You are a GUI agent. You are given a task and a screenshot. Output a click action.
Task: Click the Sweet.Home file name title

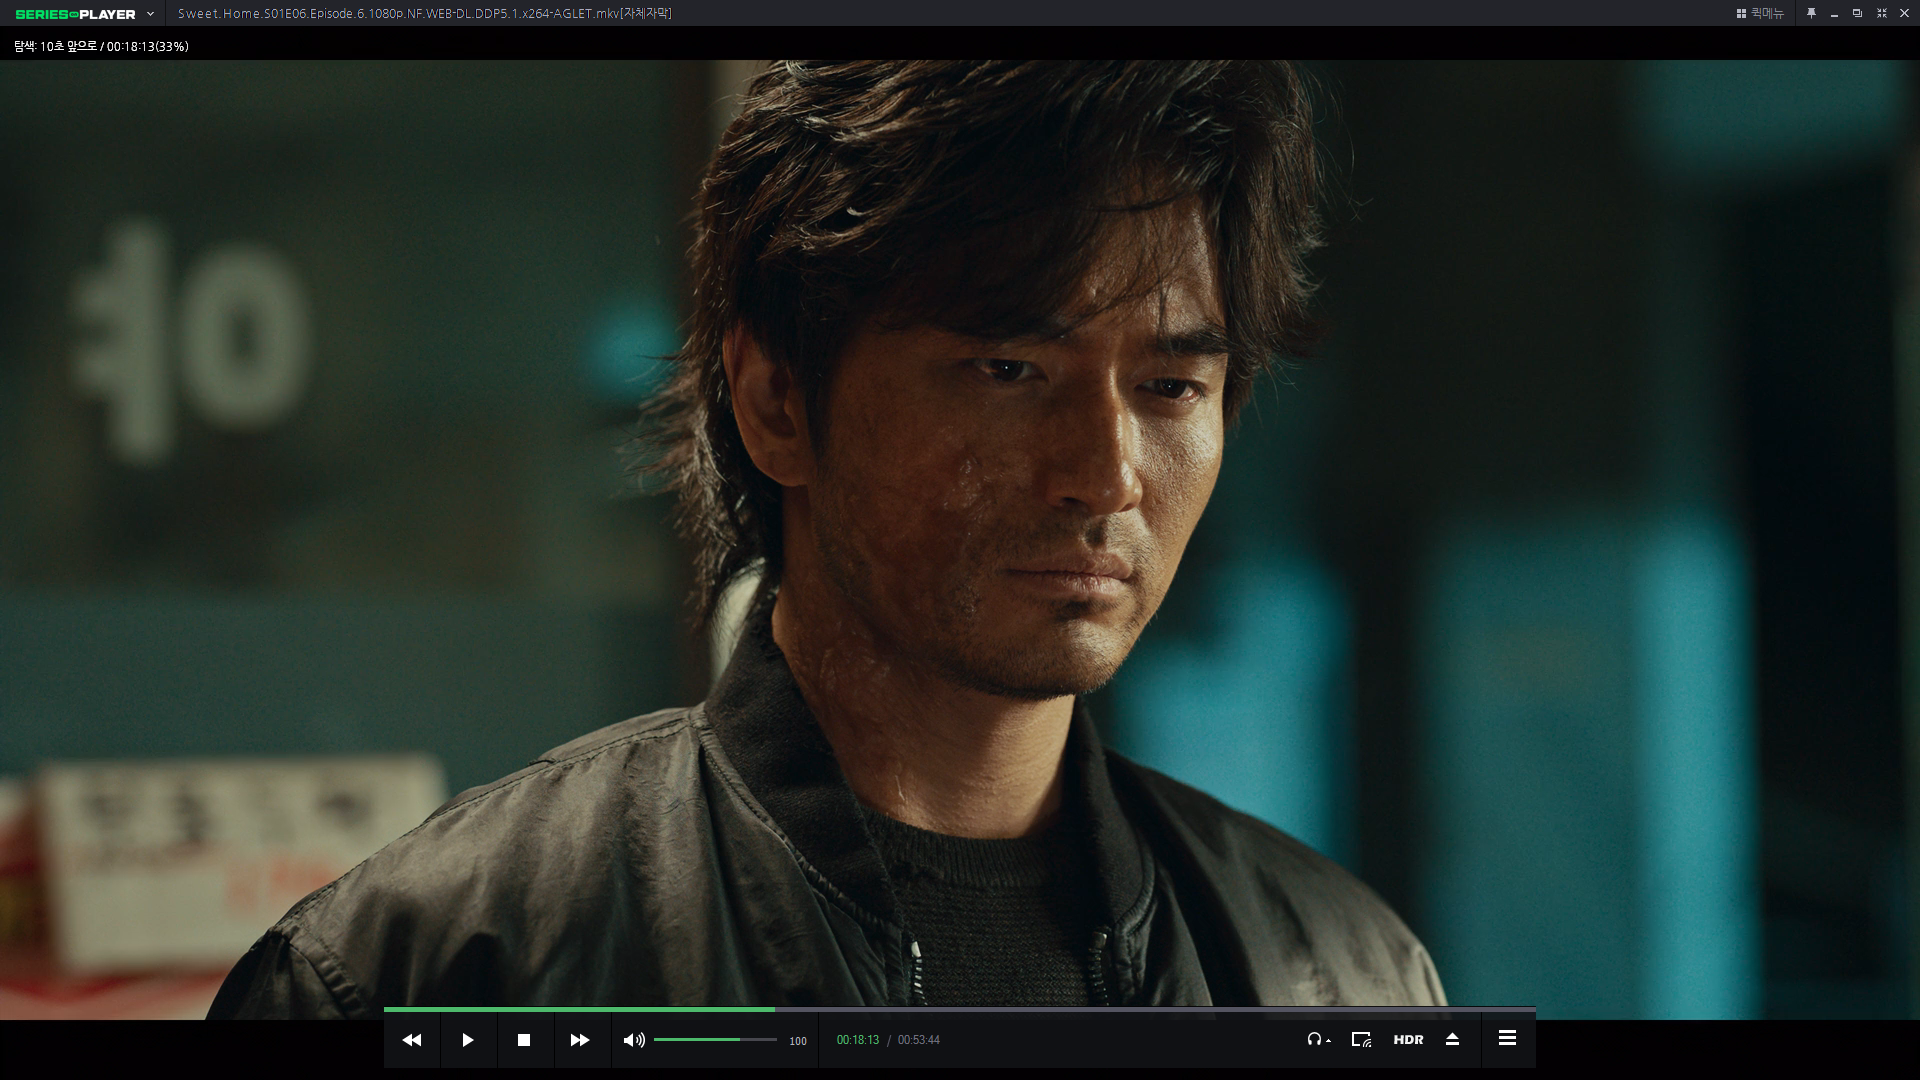[424, 13]
